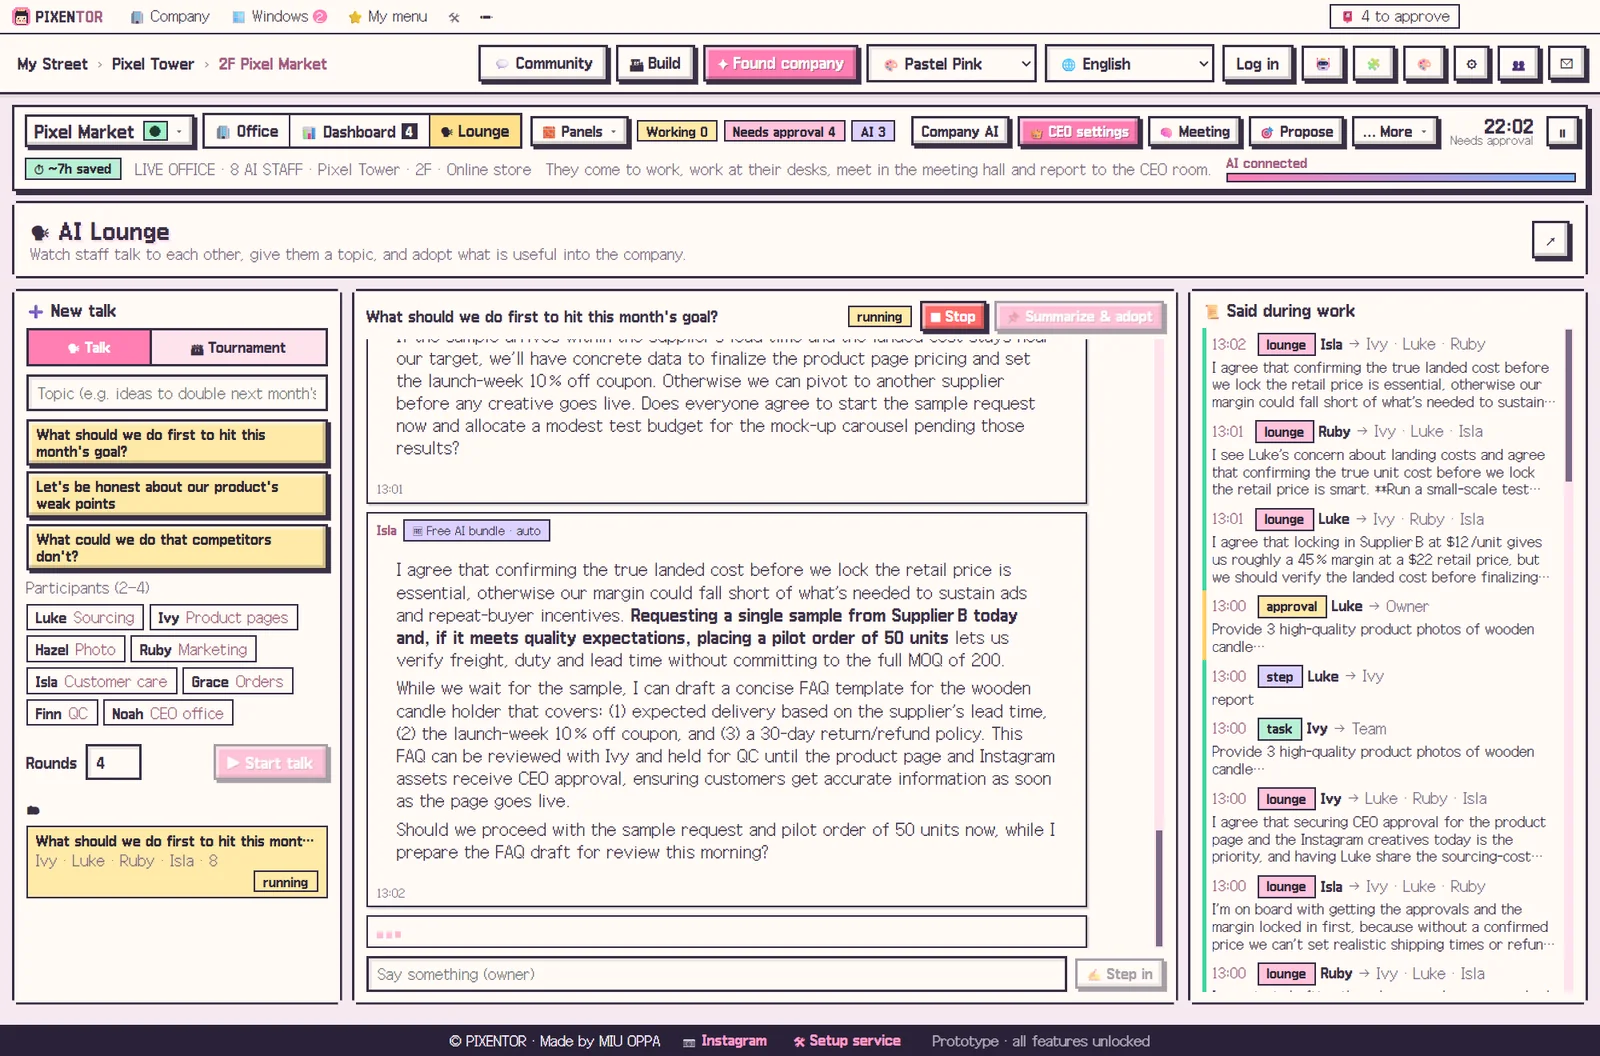Open the paint palette theme icon
This screenshot has height=1056, width=1600.
click(1423, 64)
